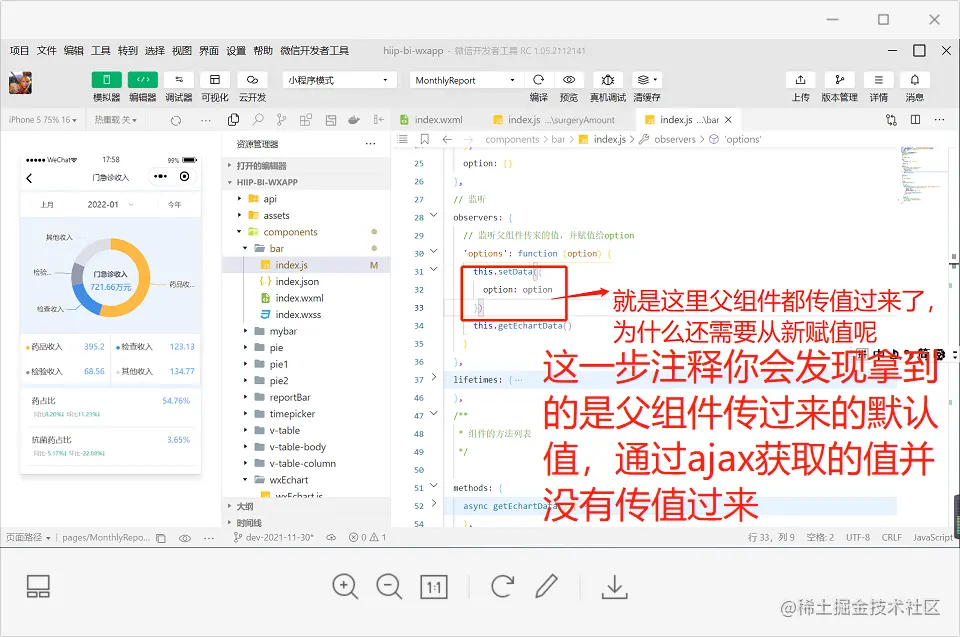Zoom out in the image viewer

tap(389, 586)
